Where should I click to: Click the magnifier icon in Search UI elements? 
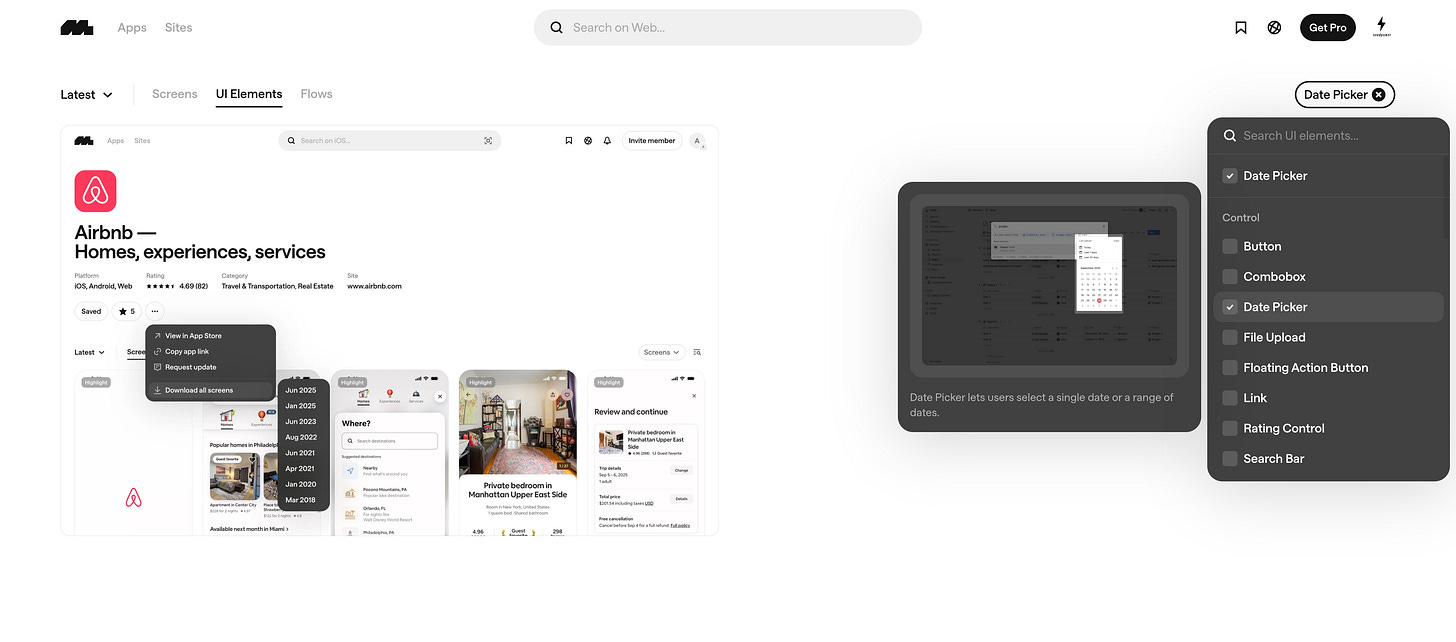coord(1230,136)
